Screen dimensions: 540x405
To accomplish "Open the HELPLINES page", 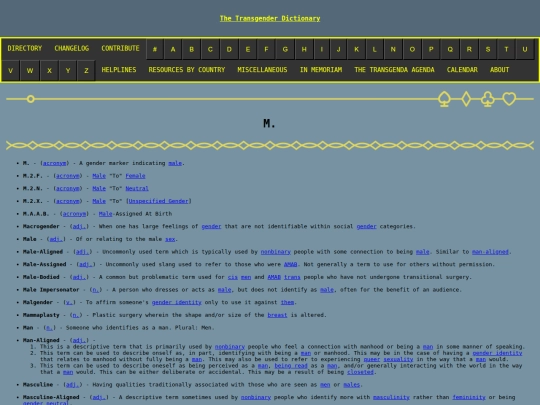I will pos(119,70).
